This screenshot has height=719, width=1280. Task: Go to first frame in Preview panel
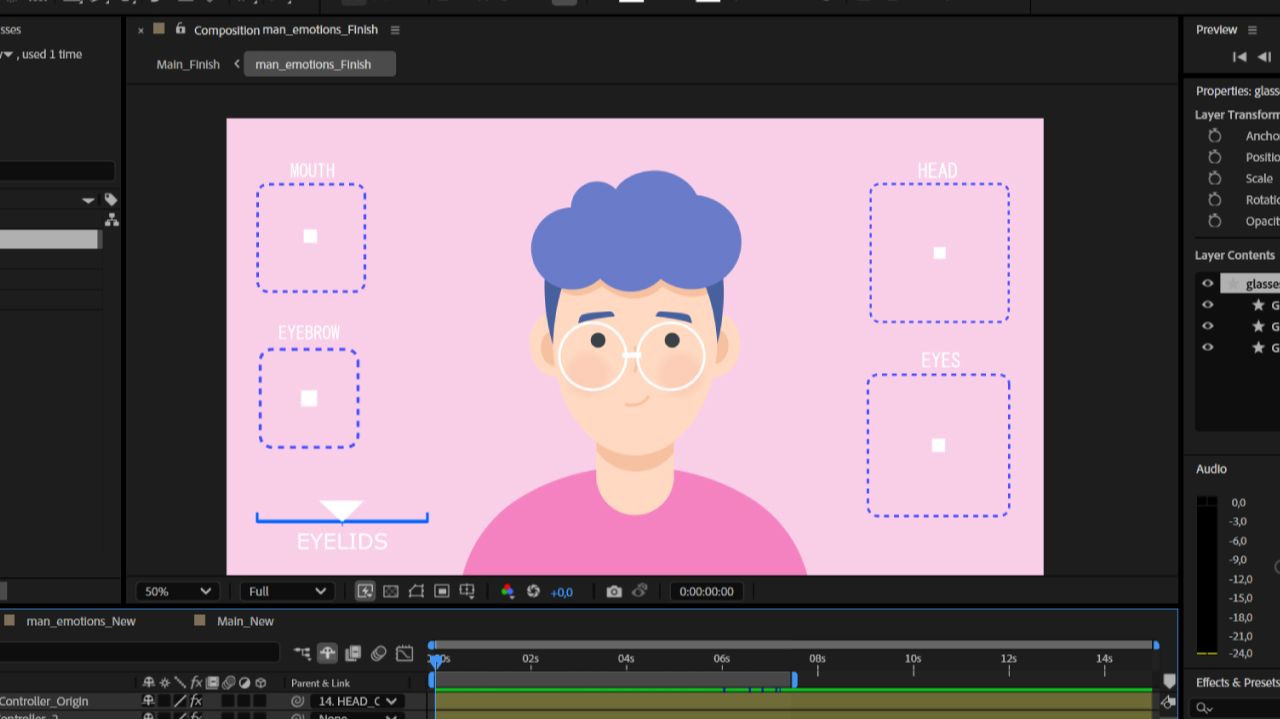coord(1239,57)
